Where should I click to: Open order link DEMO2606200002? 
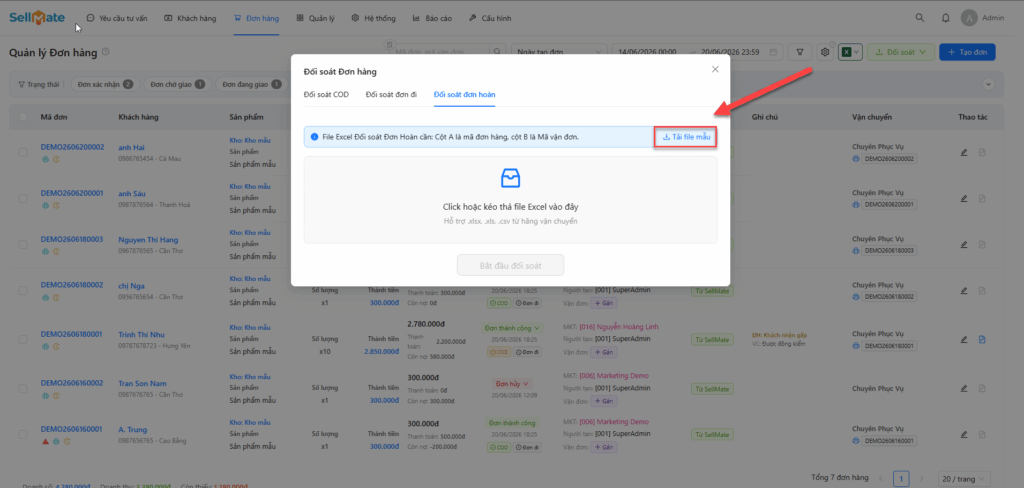pyautogui.click(x=72, y=147)
